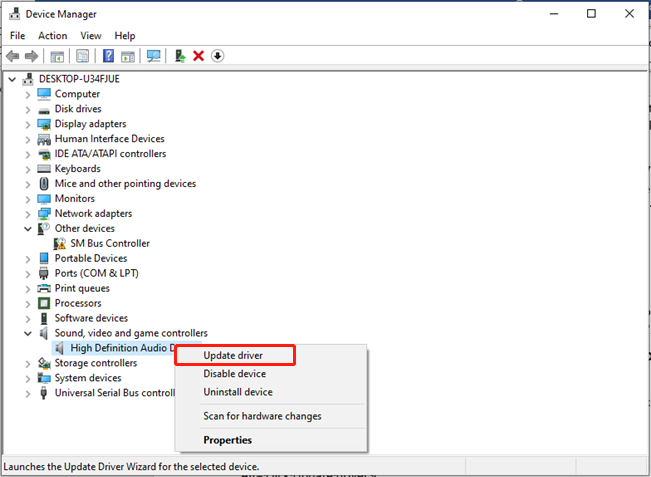Click the Universal Serial Bus controllers USB icon
Viewport: 651px width, 477px height.
point(44,393)
